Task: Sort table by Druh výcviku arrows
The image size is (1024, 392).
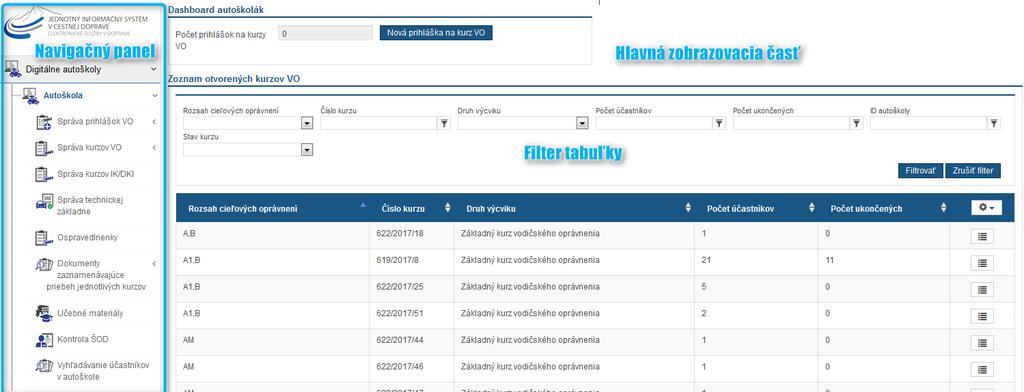Action: pos(688,208)
